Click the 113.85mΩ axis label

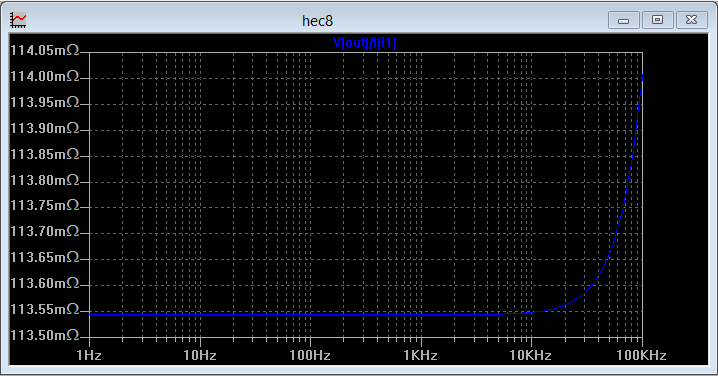(45, 154)
